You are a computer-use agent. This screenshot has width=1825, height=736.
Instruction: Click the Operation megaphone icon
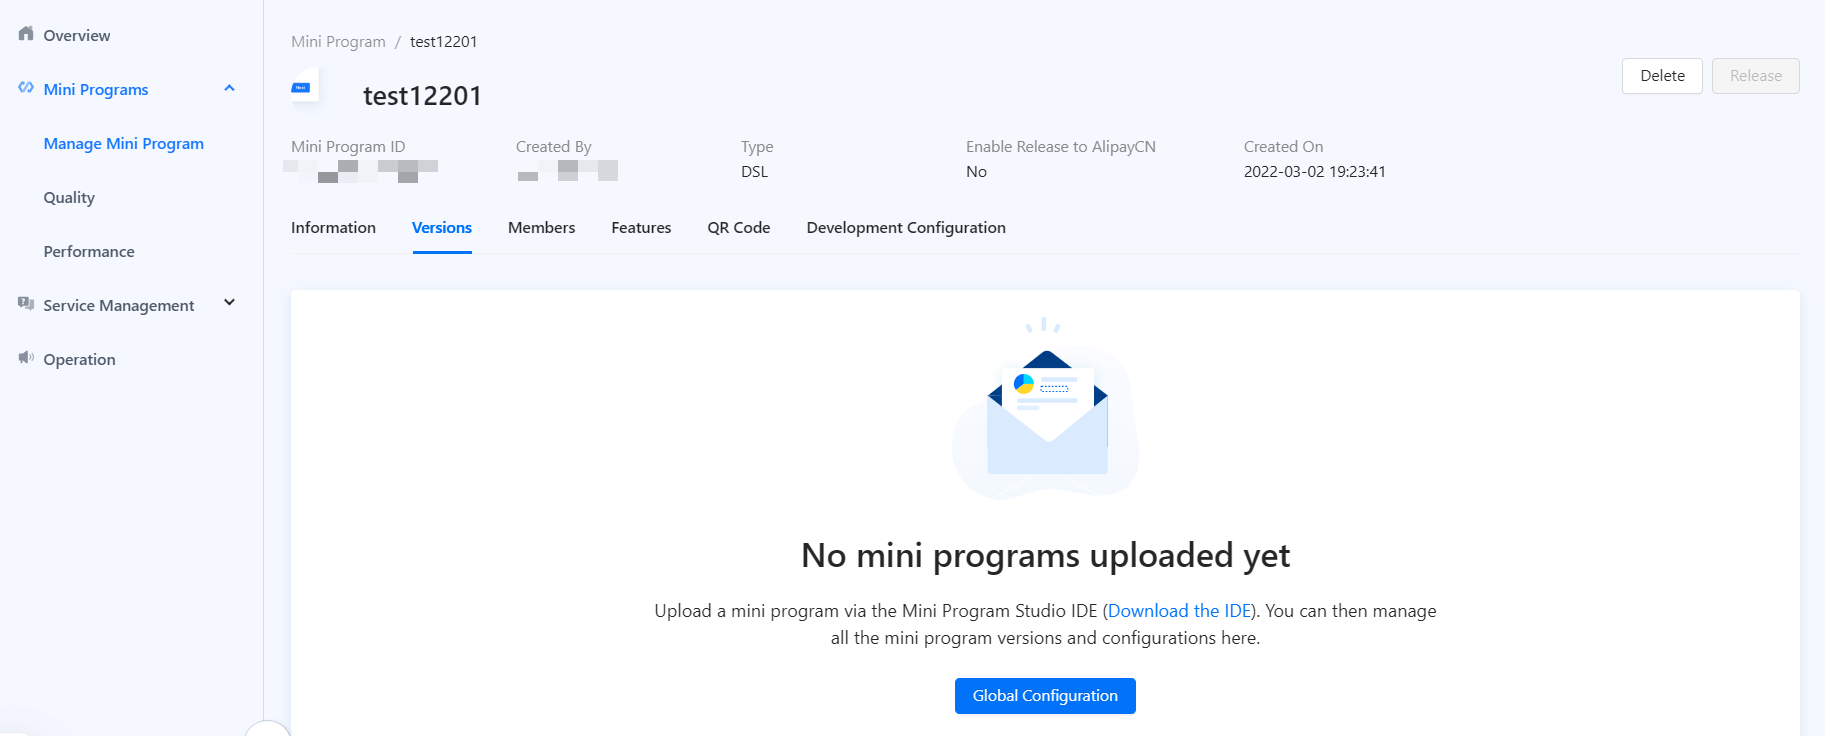26,358
